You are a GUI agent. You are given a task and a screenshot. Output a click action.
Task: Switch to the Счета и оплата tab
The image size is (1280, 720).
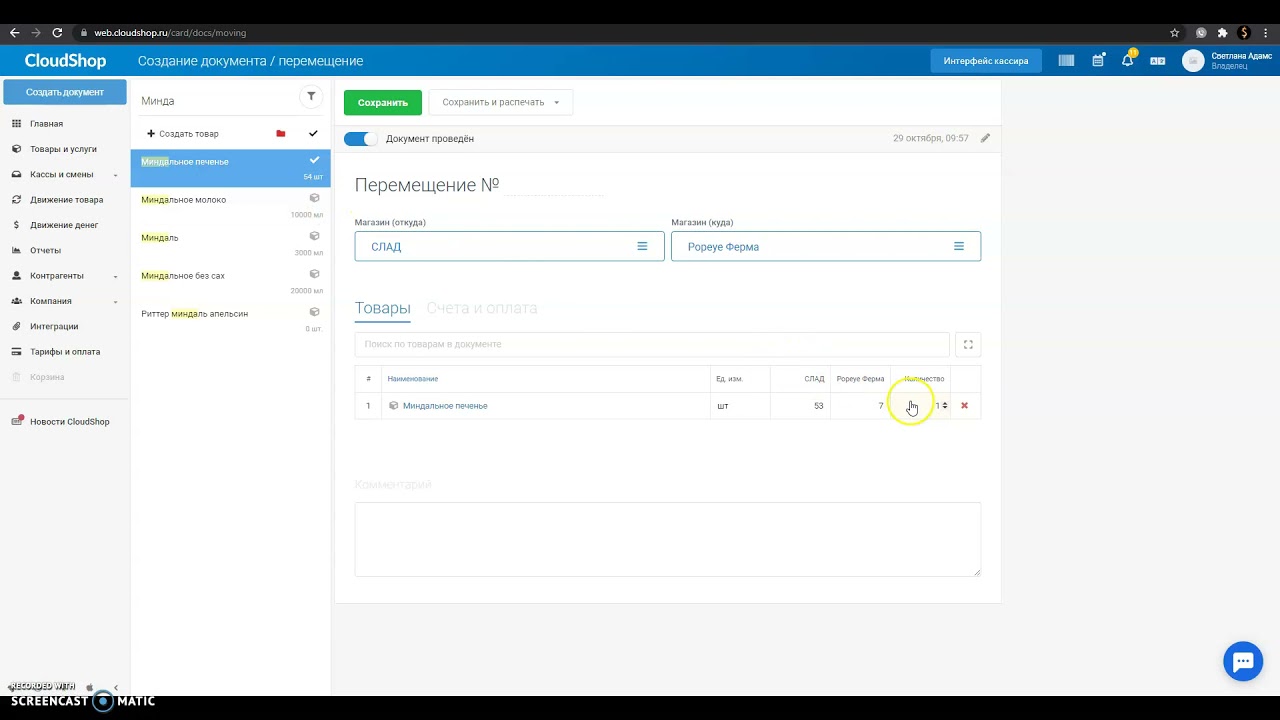(482, 308)
